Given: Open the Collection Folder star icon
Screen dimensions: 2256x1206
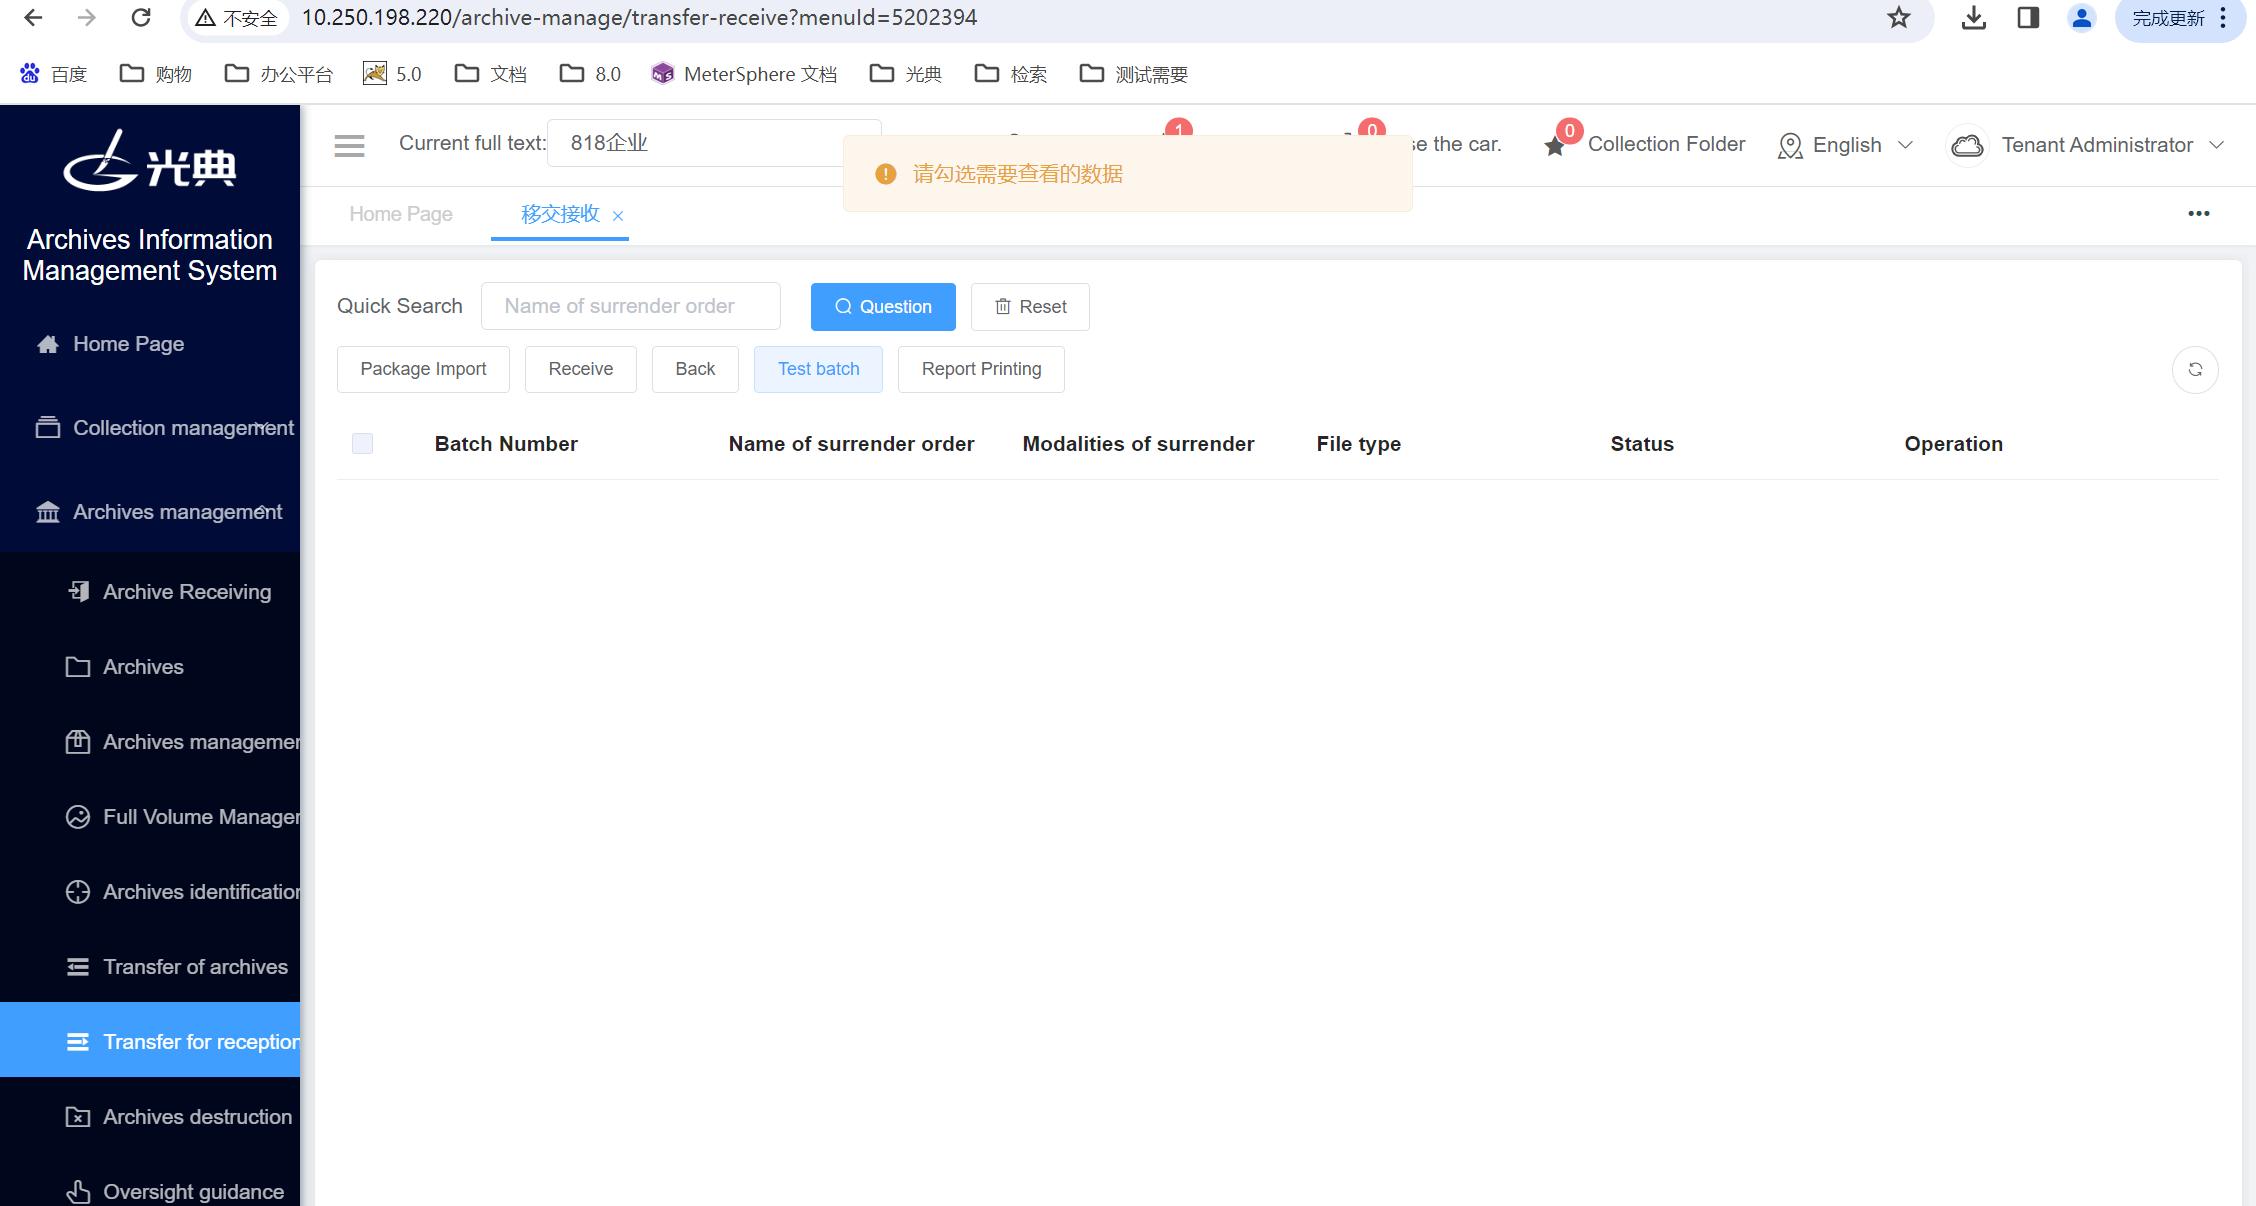Looking at the screenshot, I should point(1555,146).
